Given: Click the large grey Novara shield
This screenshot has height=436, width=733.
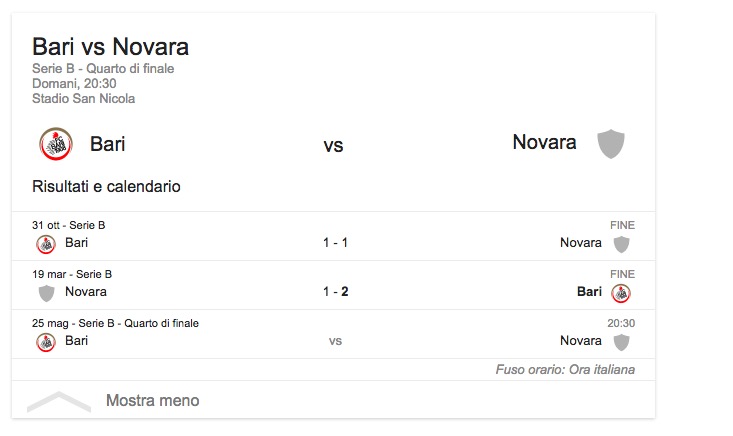Looking at the screenshot, I should click(x=610, y=144).
